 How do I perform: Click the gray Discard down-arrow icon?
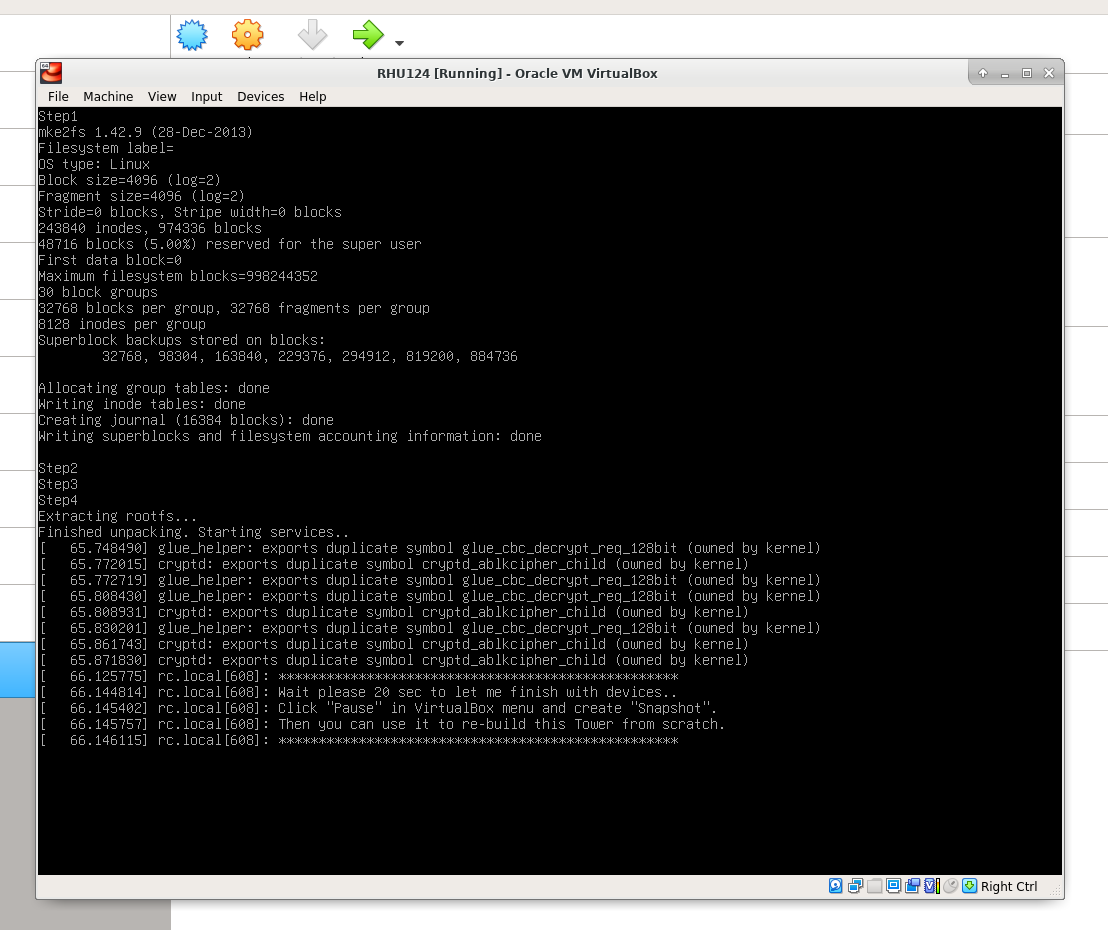(312, 35)
